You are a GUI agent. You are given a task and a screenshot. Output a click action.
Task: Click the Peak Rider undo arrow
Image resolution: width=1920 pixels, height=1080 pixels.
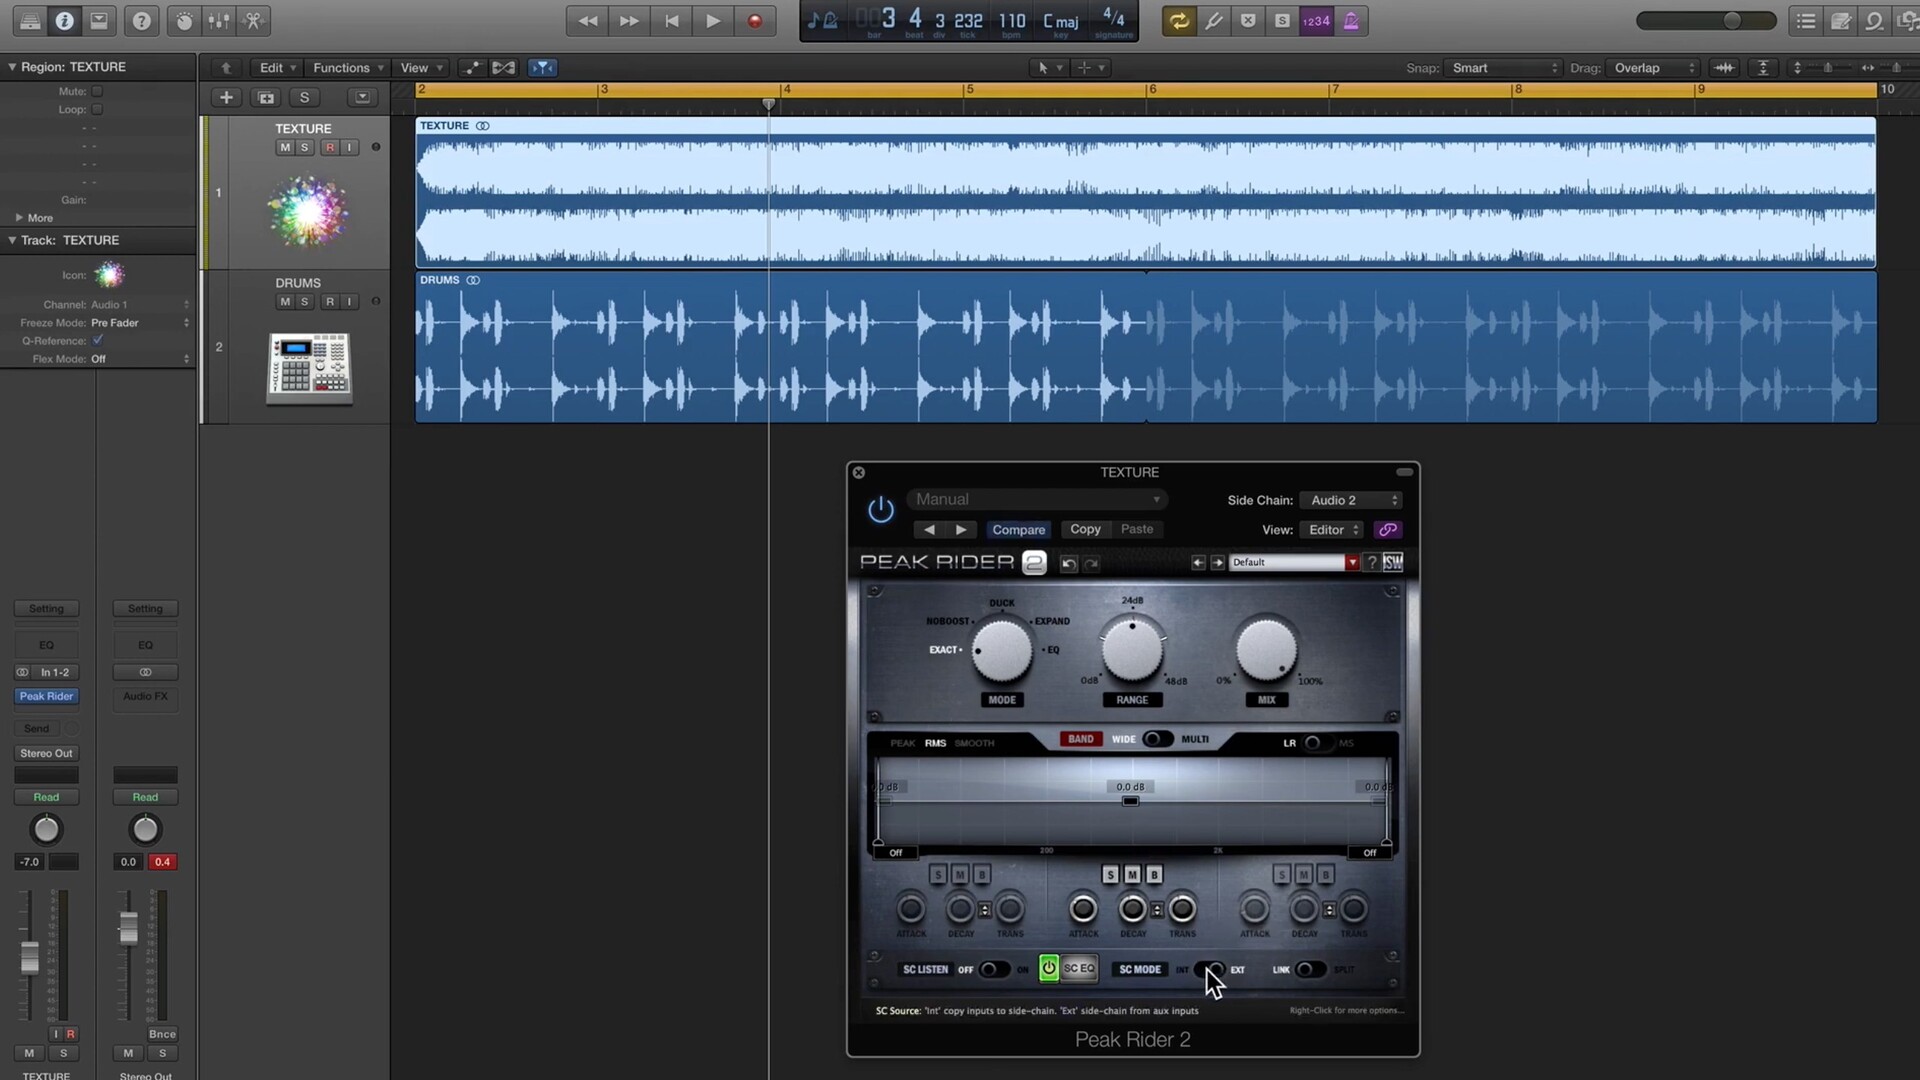(1068, 564)
